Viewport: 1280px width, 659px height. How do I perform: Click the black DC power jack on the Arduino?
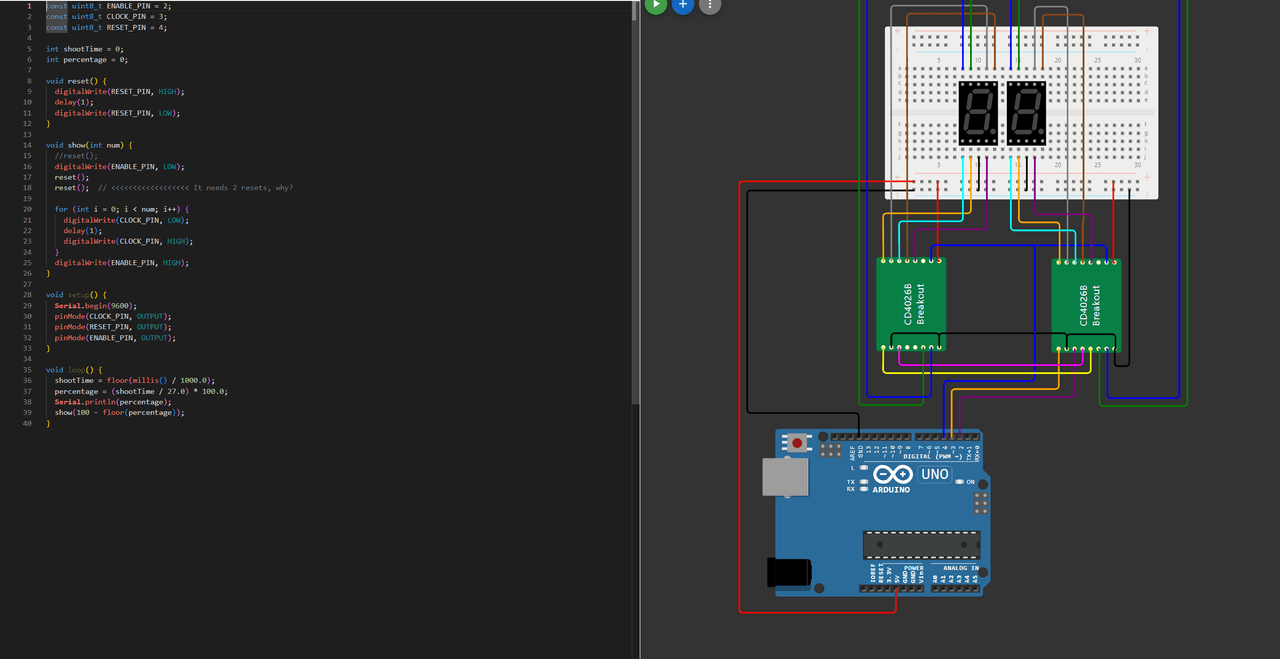(788, 572)
